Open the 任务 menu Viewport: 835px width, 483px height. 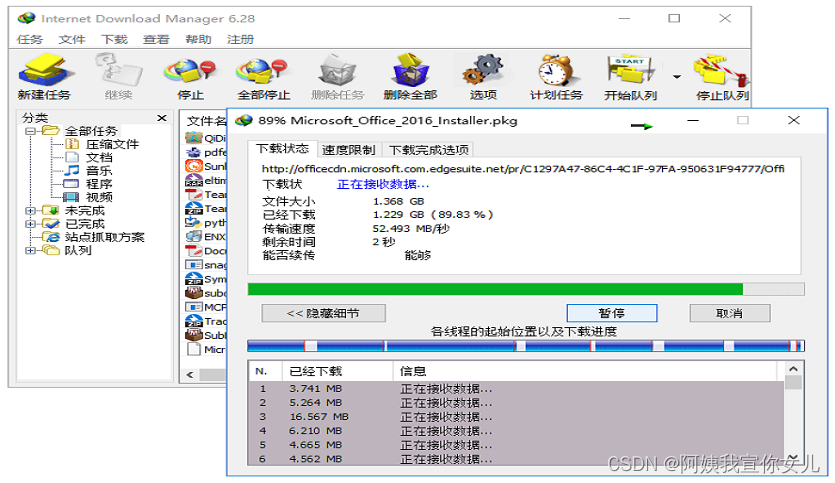pyautogui.click(x=29, y=39)
